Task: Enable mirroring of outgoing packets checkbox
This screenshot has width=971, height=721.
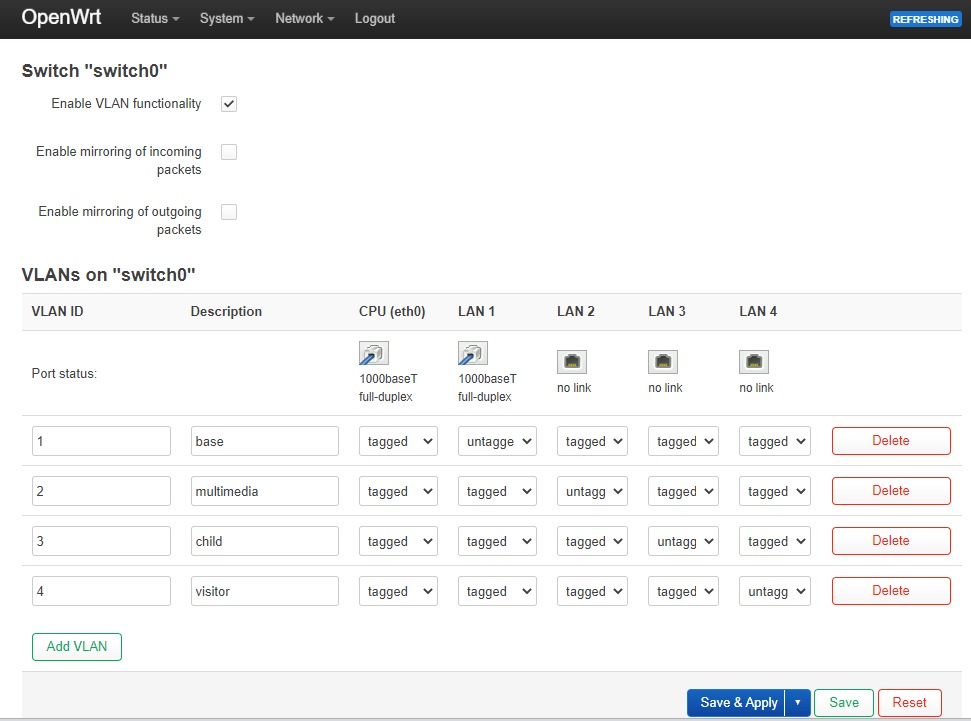Action: click(x=229, y=212)
